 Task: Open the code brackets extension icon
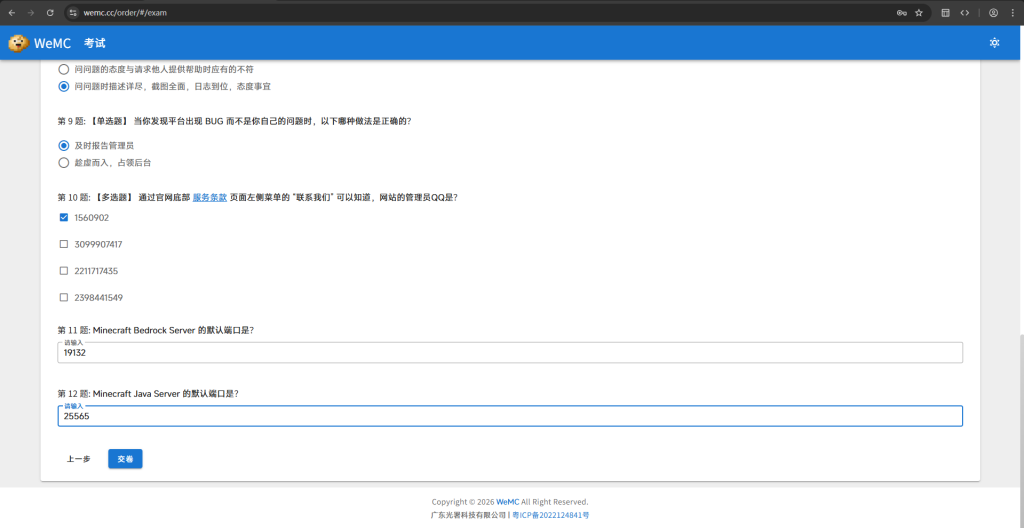965,13
